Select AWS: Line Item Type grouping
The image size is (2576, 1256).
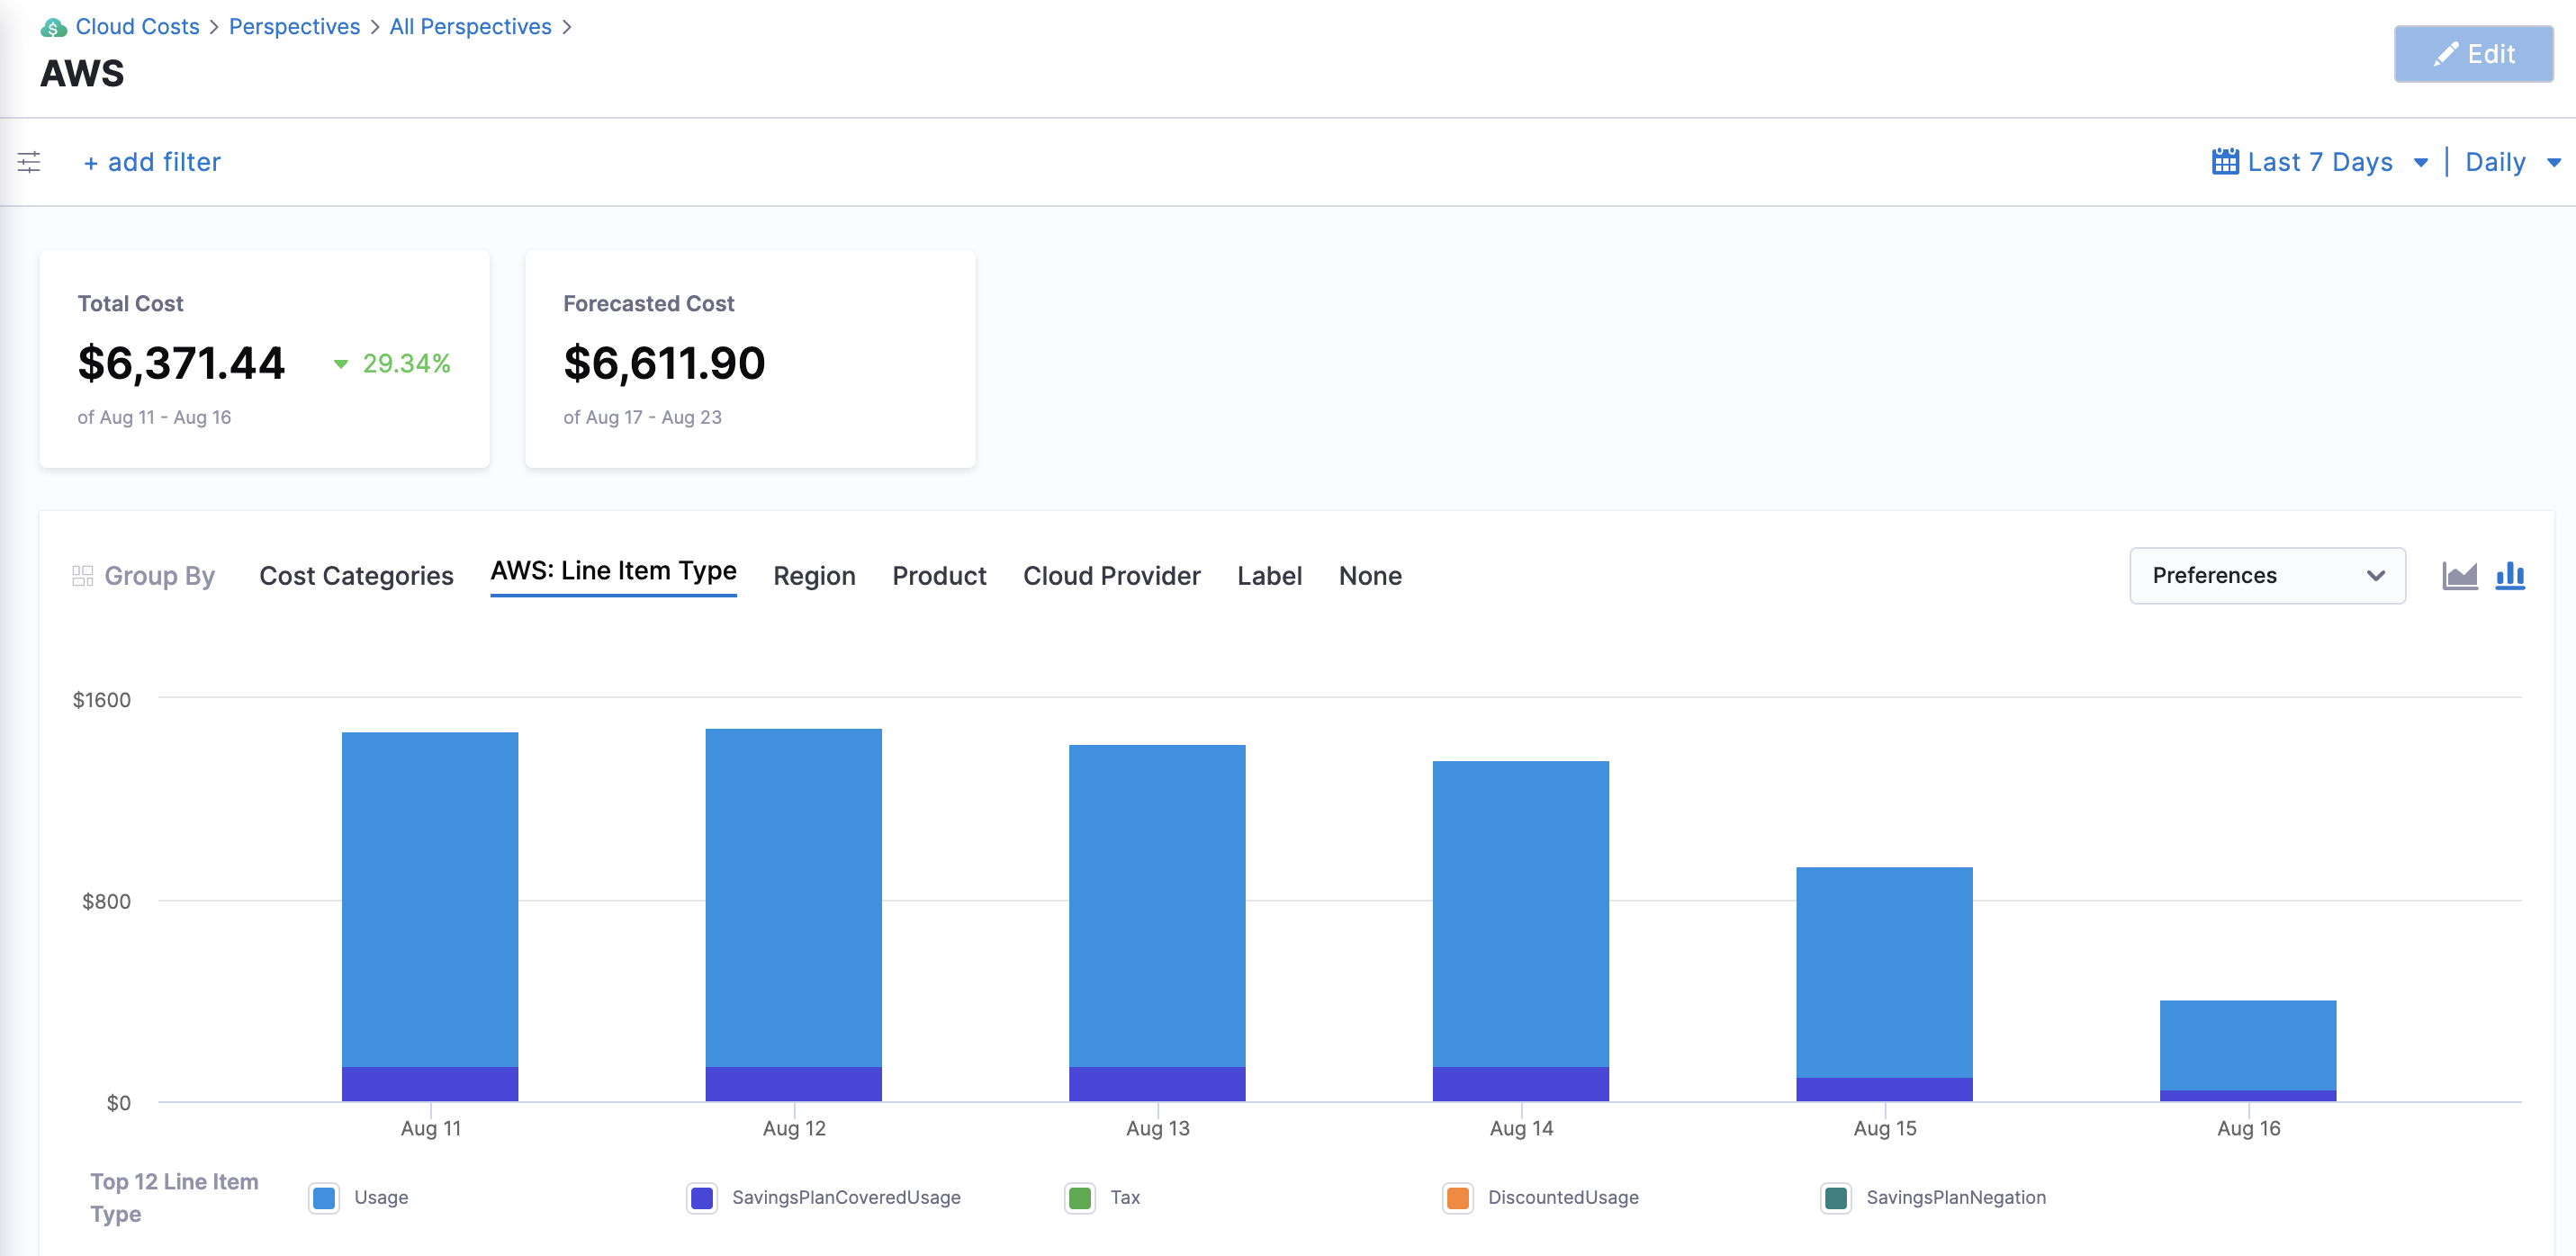click(613, 571)
